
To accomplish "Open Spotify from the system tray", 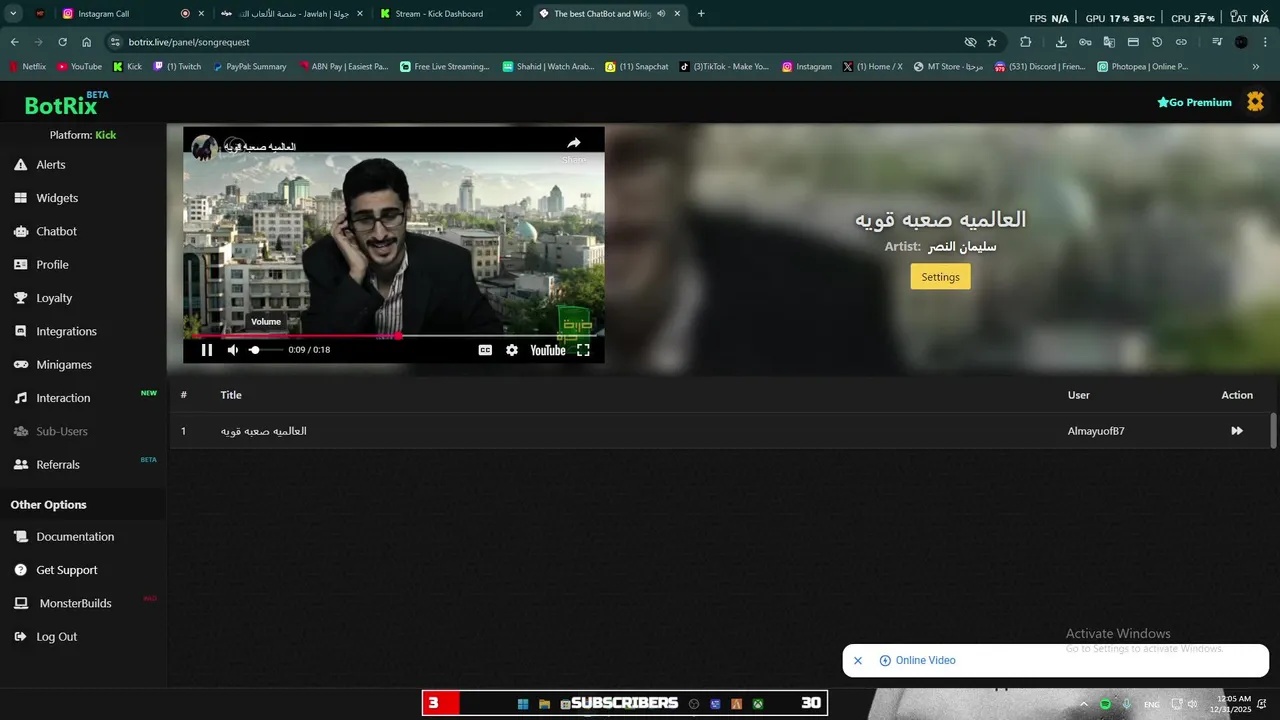I will [x=1105, y=704].
